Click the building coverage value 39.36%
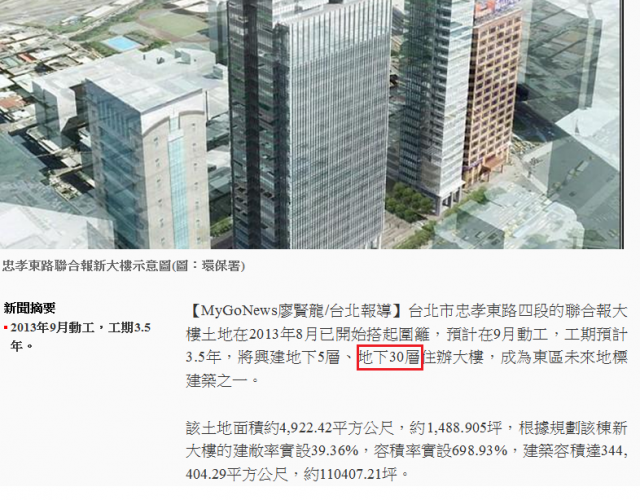Image resolution: width=640 pixels, height=500 pixels. click(335, 451)
